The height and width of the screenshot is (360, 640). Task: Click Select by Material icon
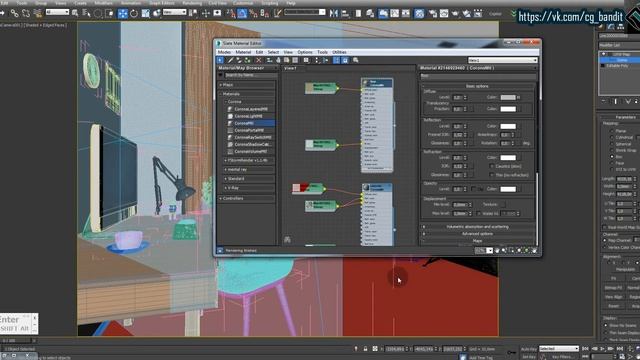(x=356, y=60)
